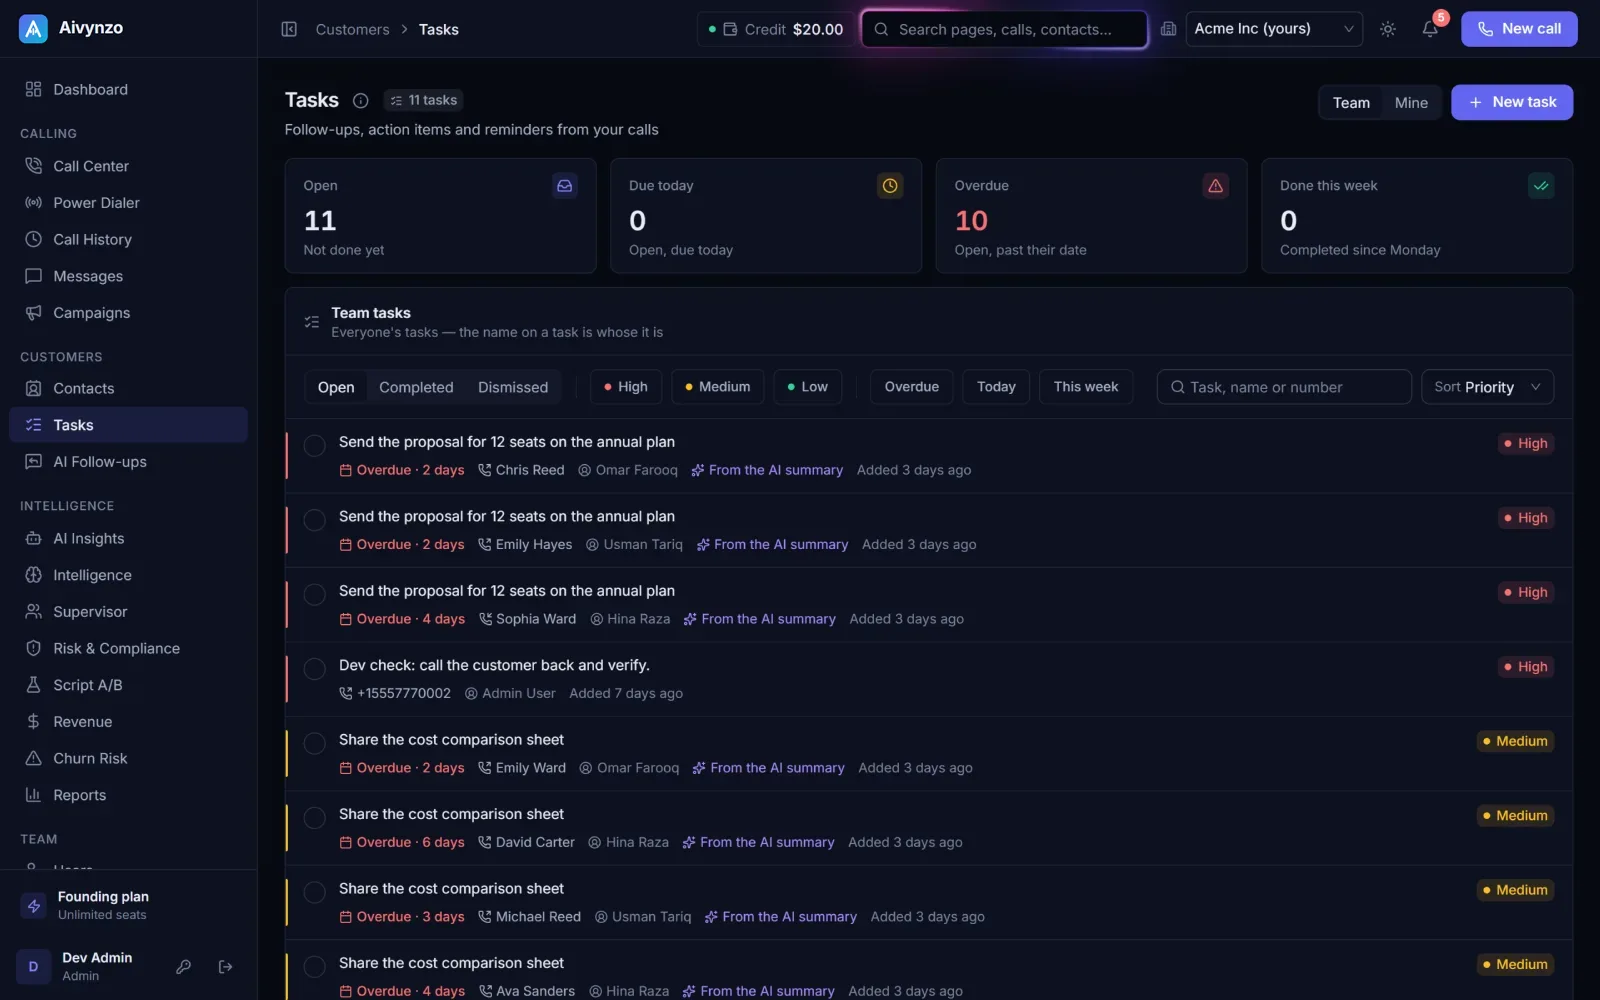Select the Team view tab
The image size is (1600, 1000).
(1351, 102)
